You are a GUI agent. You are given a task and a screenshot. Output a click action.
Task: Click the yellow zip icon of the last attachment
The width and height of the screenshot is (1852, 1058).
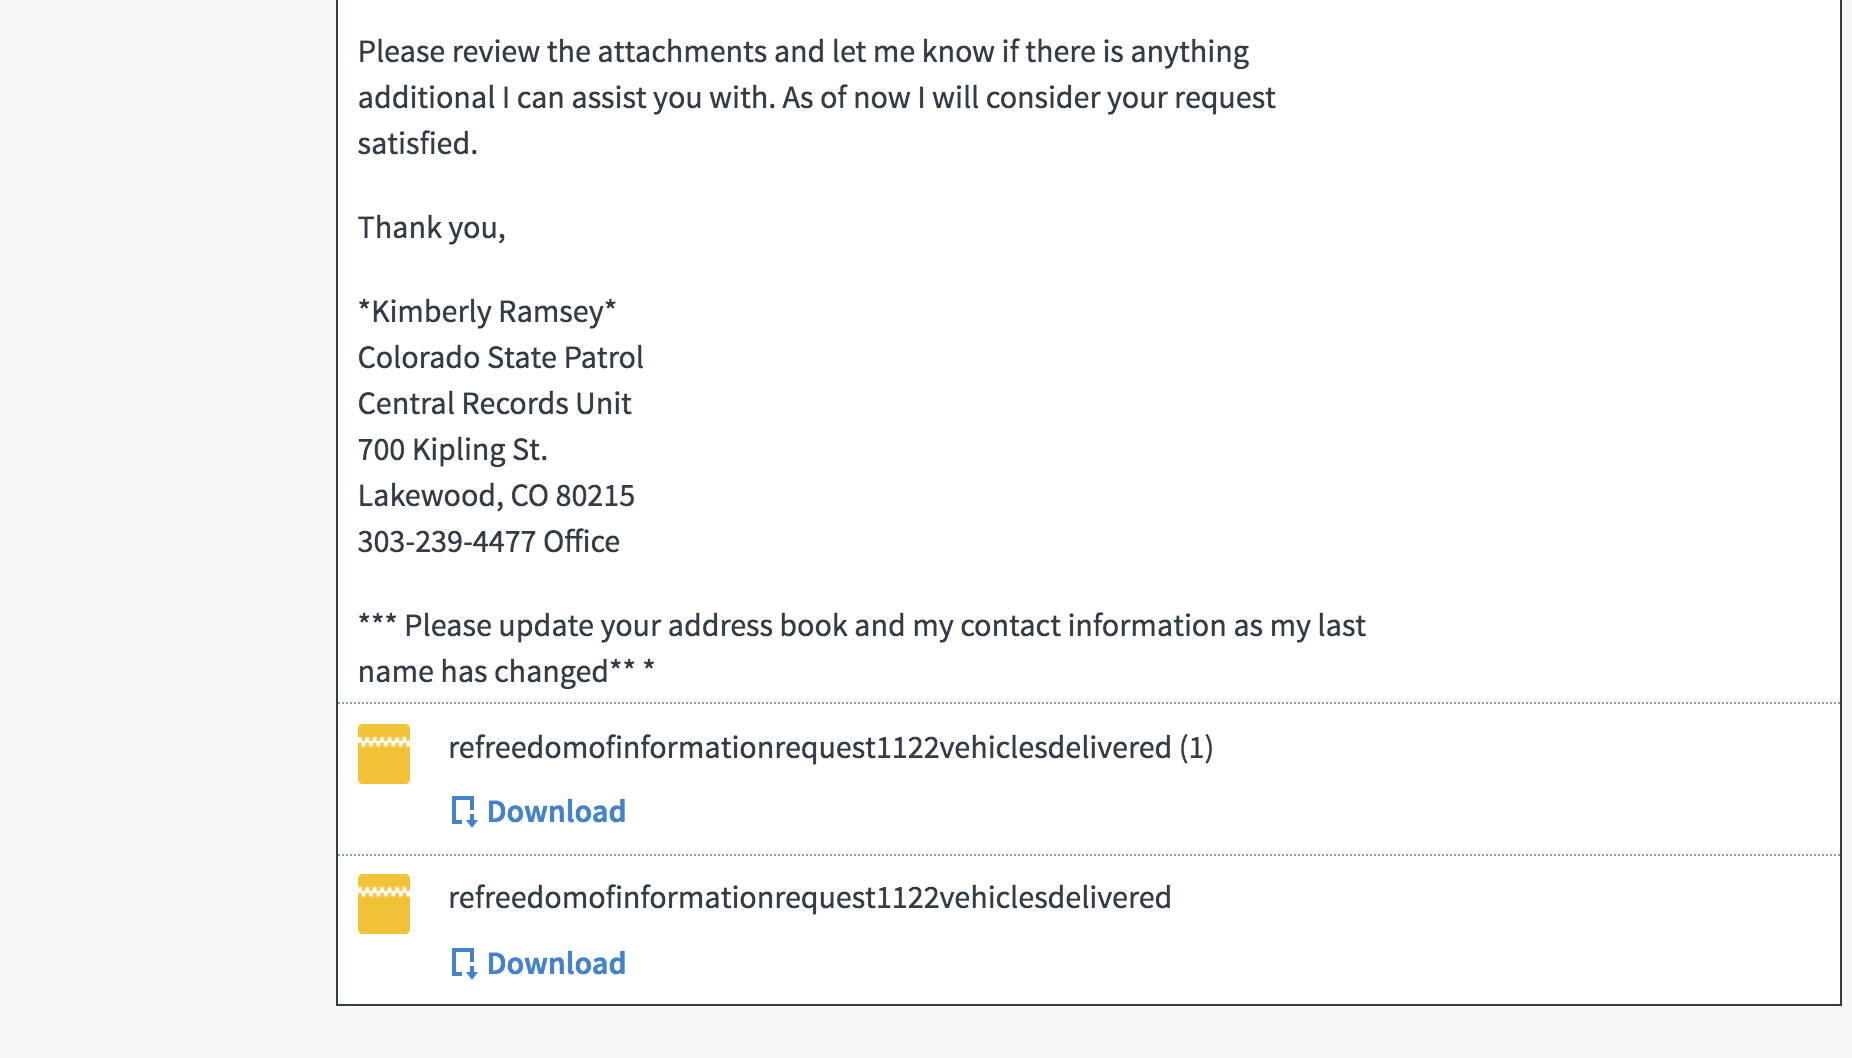(x=384, y=904)
